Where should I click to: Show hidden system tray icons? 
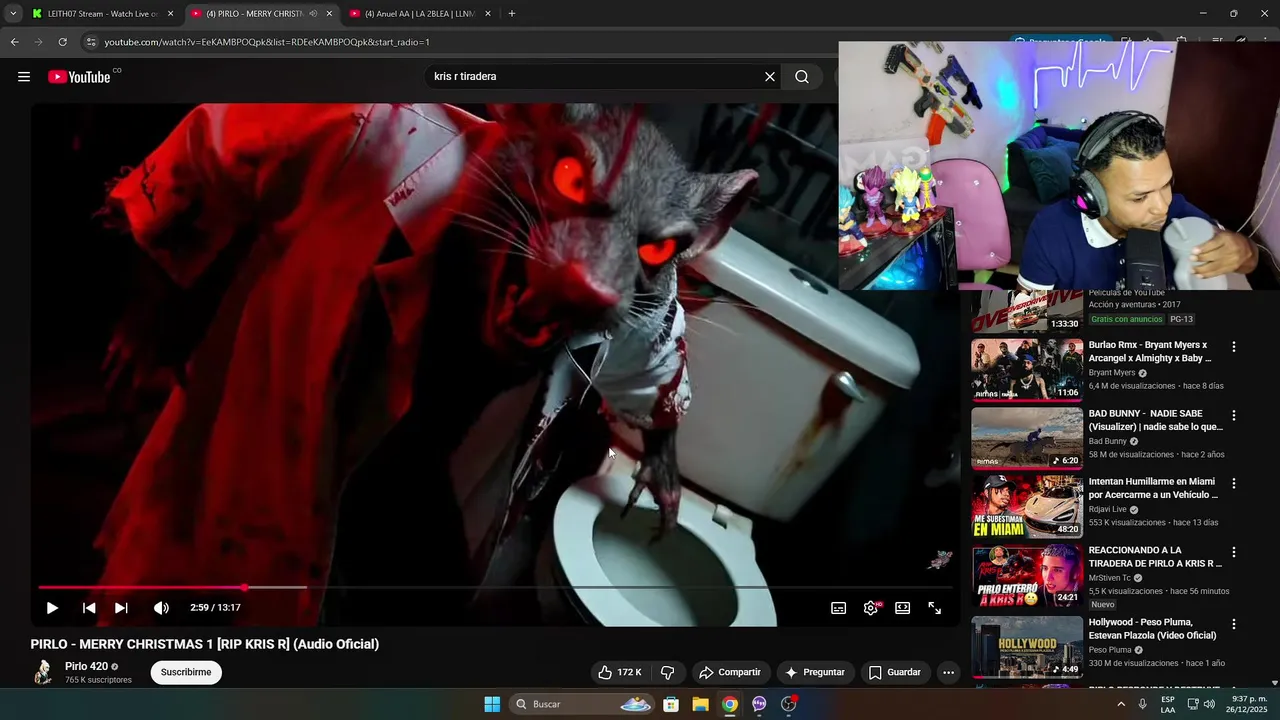pyautogui.click(x=1121, y=704)
